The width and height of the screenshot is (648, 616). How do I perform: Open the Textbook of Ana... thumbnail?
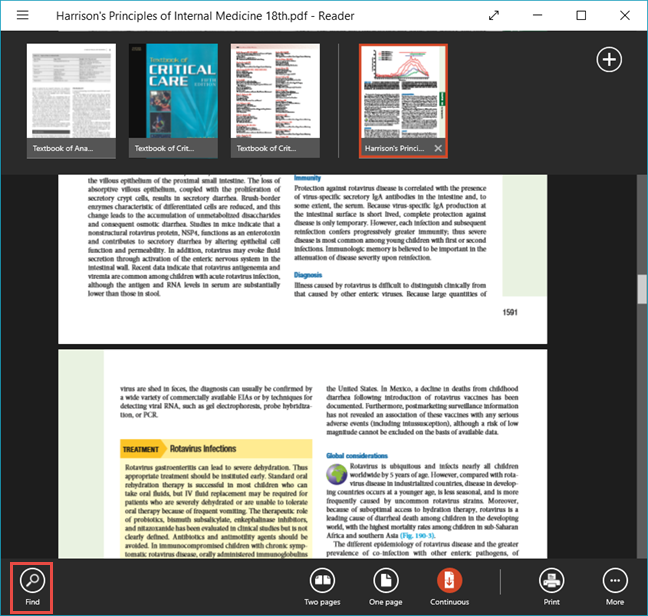[71, 101]
